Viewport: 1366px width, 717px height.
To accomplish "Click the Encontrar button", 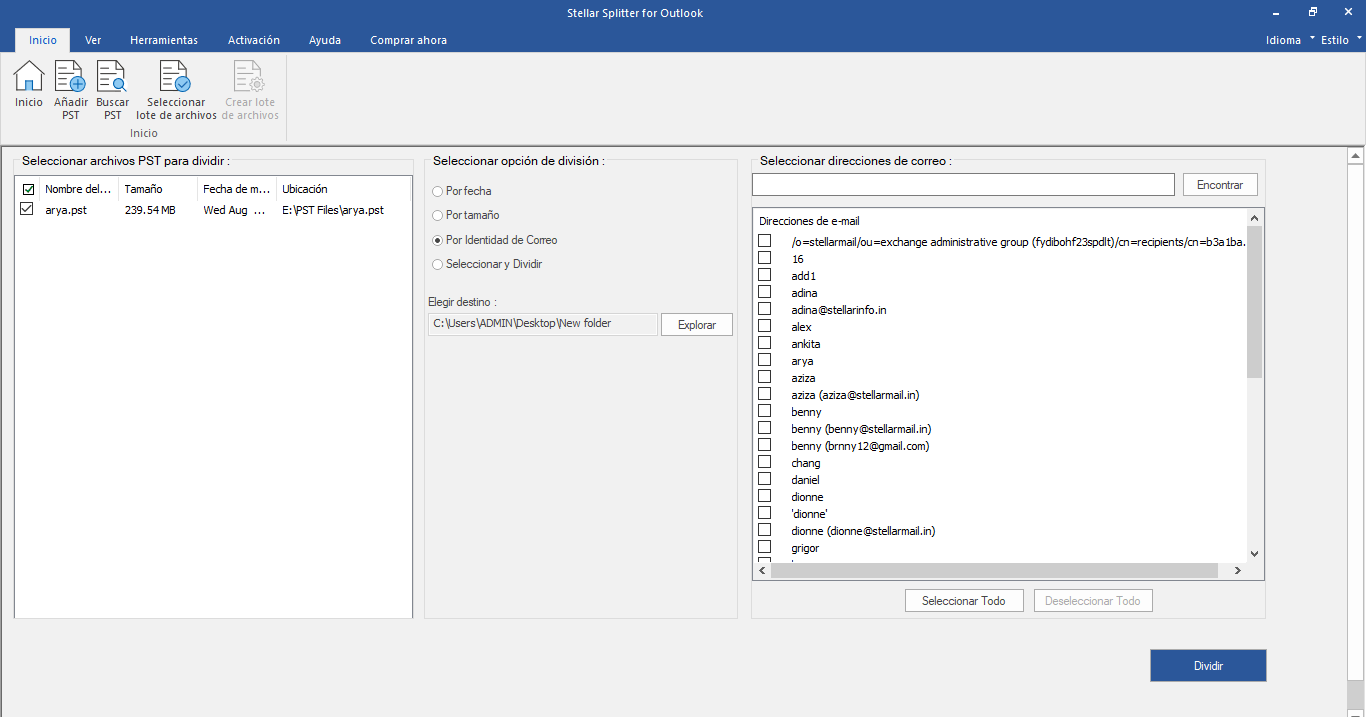I will (1220, 185).
